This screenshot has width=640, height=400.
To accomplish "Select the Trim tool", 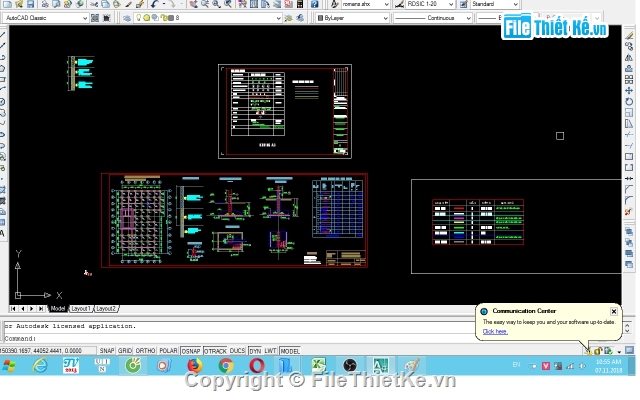I will pyautogui.click(x=629, y=134).
